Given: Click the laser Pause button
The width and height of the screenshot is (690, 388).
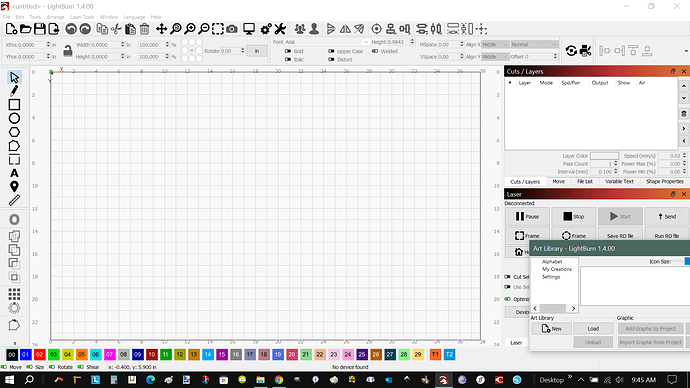Looking at the screenshot, I should 527,216.
